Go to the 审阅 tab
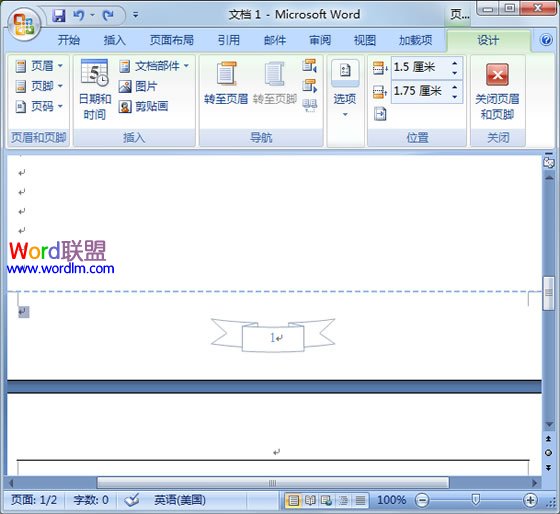 tap(320, 40)
